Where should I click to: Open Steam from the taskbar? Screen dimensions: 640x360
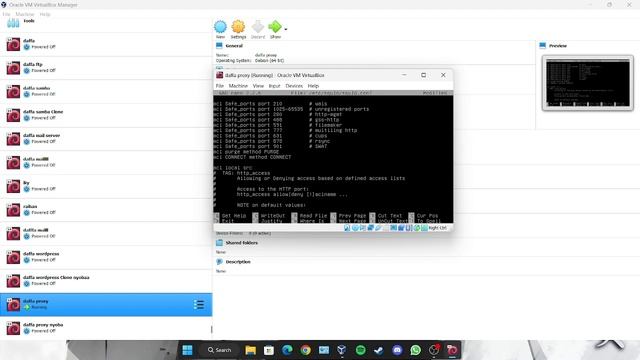[x=378, y=350]
